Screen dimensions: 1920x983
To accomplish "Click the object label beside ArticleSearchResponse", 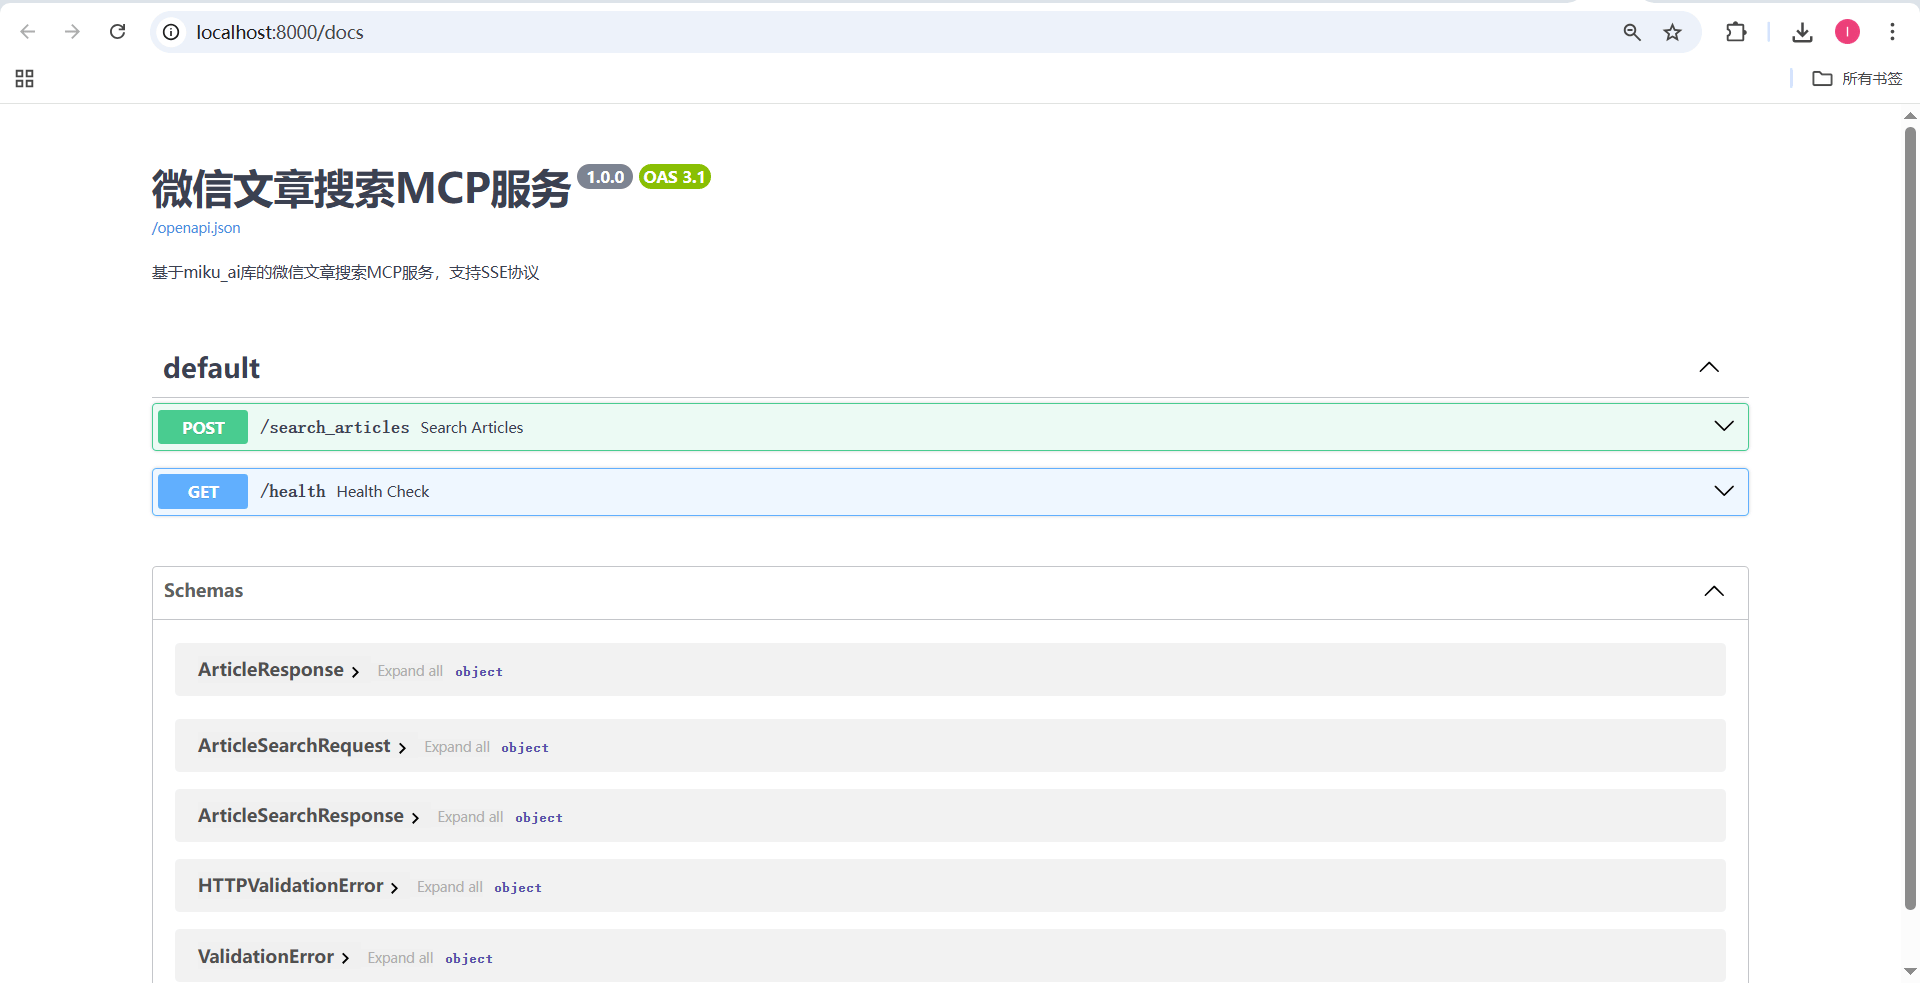I will pyautogui.click(x=539, y=818).
